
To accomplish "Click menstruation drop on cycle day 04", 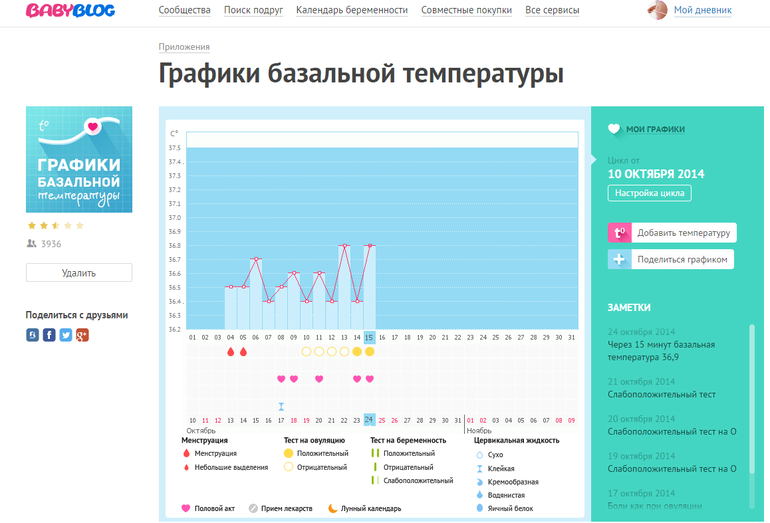I will (230, 352).
